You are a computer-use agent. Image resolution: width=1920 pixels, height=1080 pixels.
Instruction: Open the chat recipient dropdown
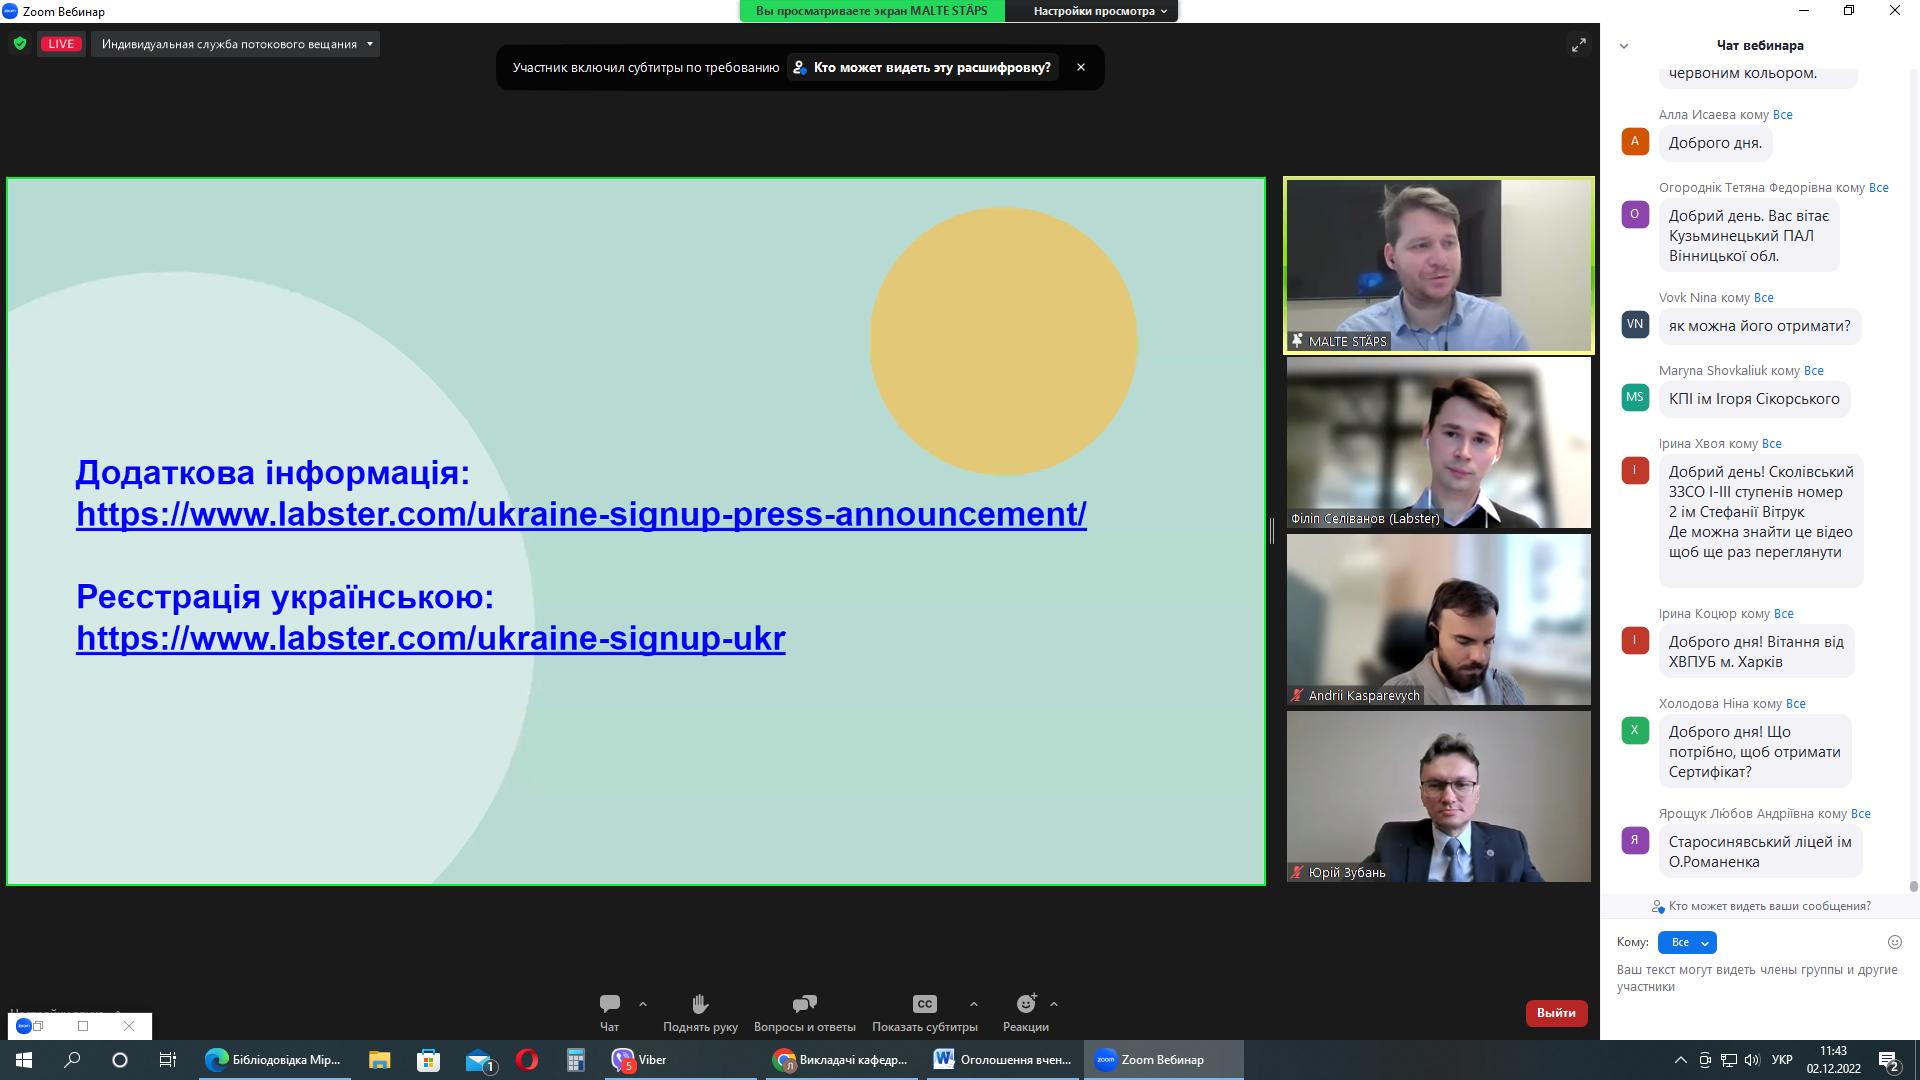click(x=1687, y=942)
